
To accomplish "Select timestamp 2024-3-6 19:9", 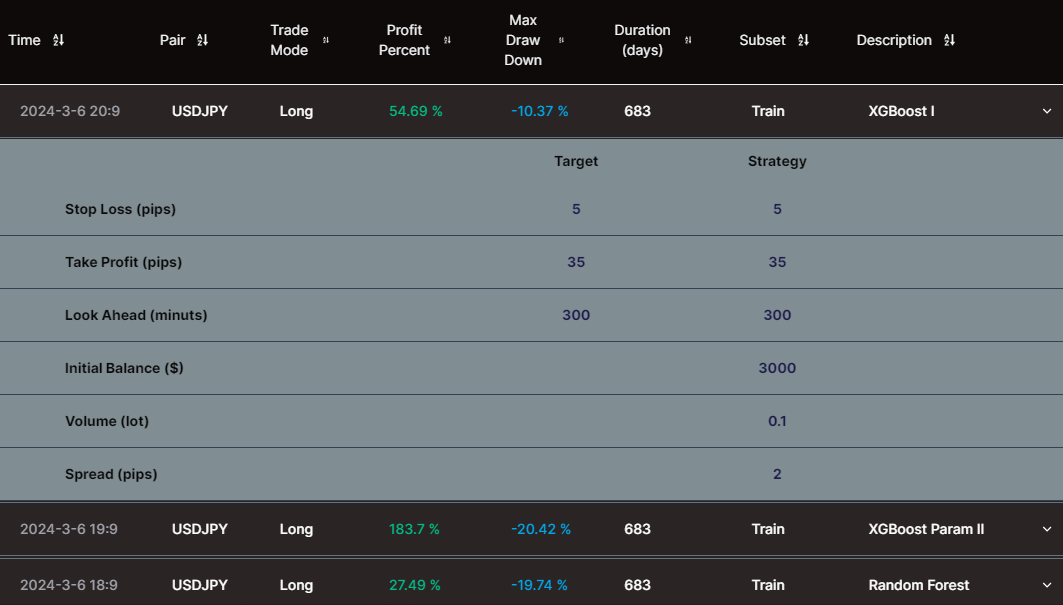I will point(68,529).
